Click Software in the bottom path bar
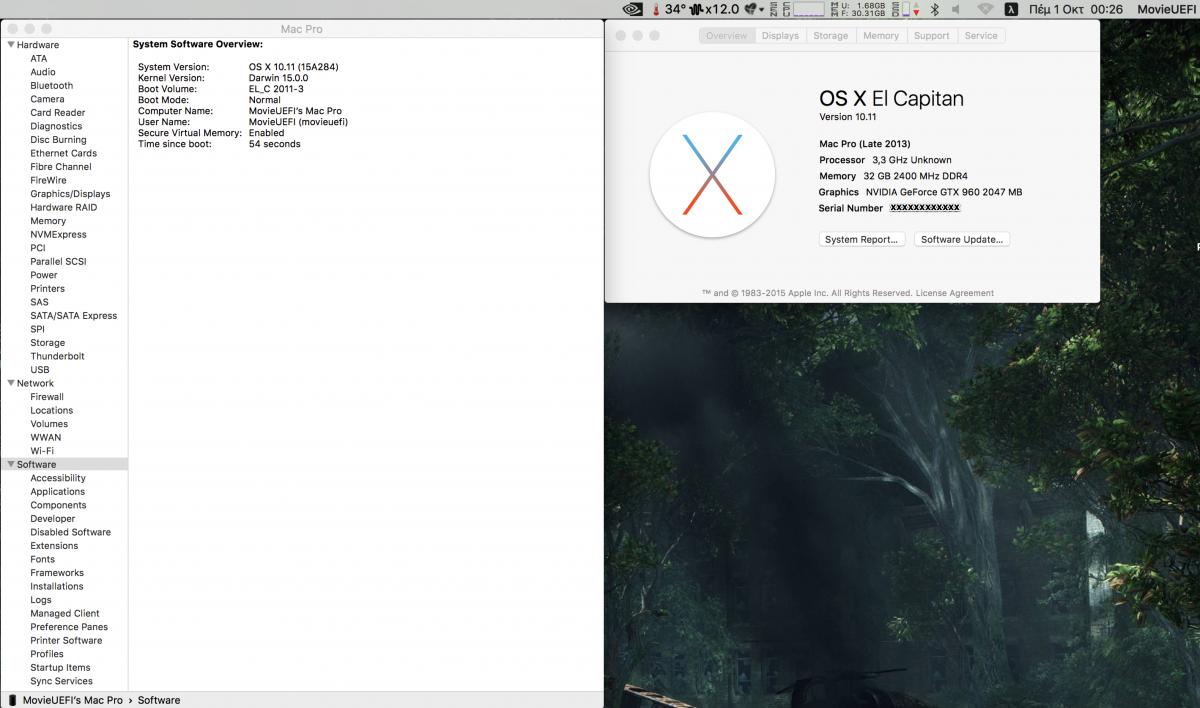 click(x=159, y=700)
